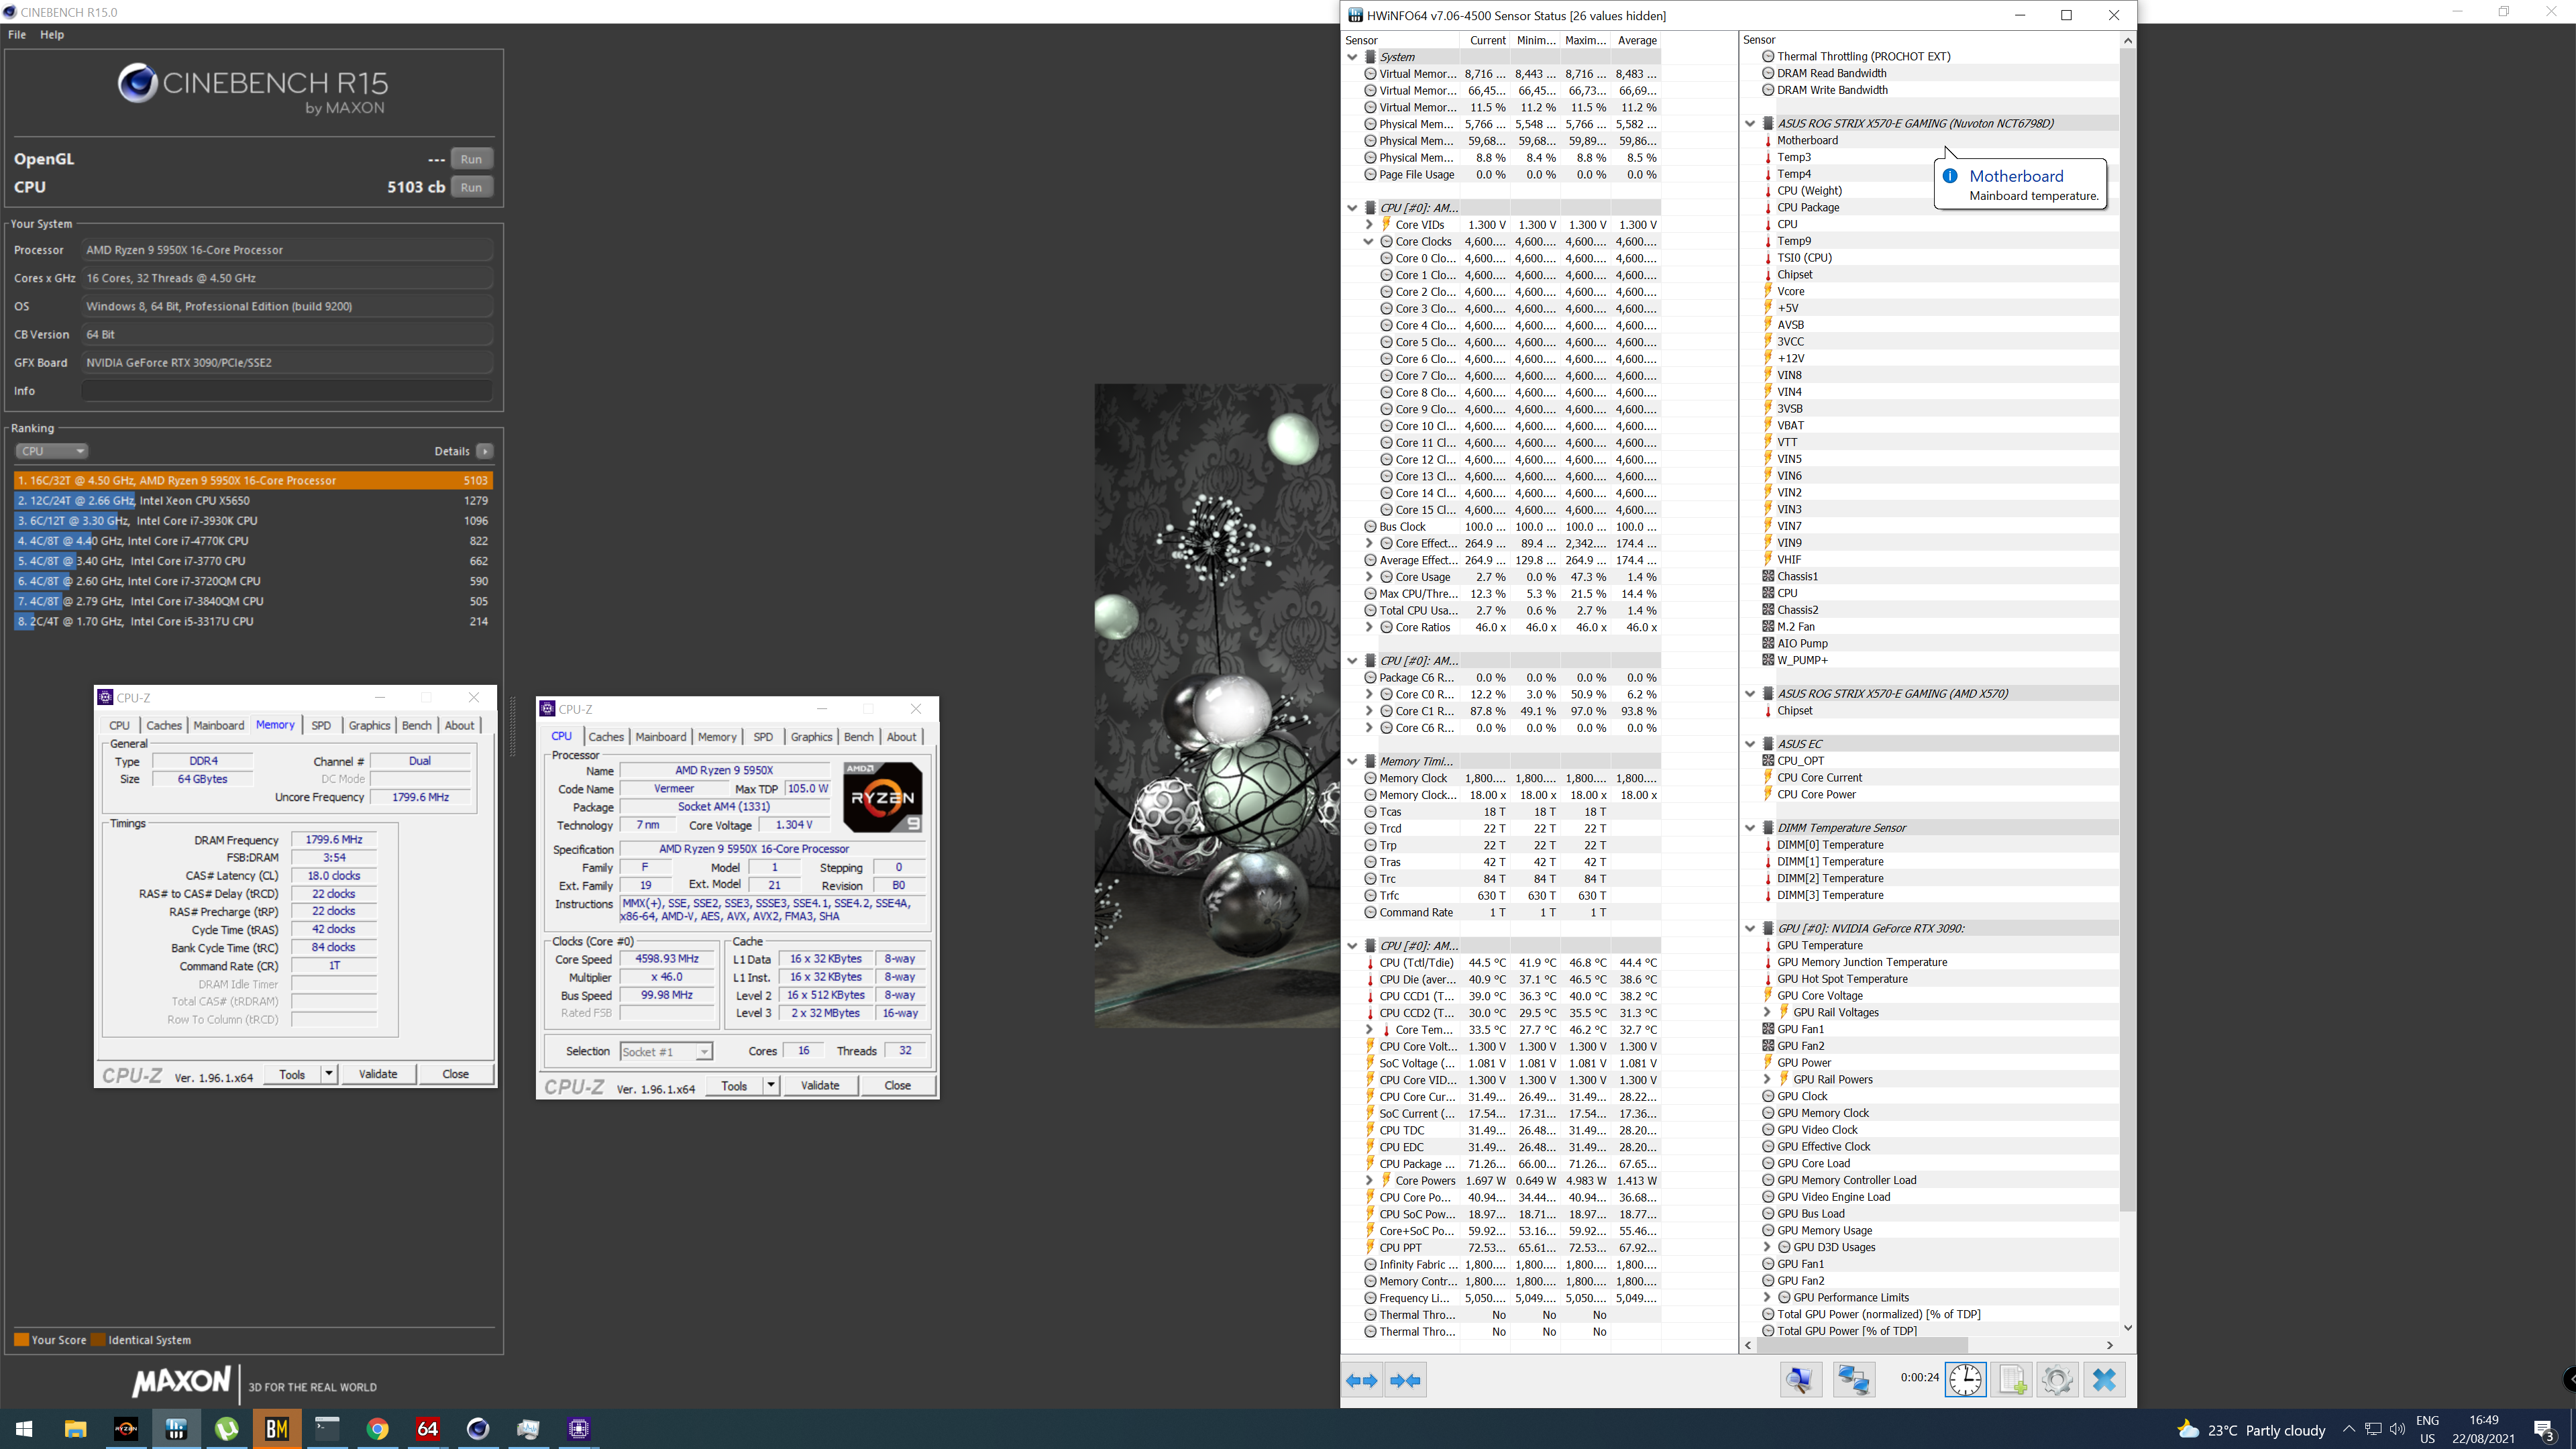Screen dimensions: 2576x1449
Task: Click CPU-Z purple chip taskbar icon
Action: (x=579, y=1429)
